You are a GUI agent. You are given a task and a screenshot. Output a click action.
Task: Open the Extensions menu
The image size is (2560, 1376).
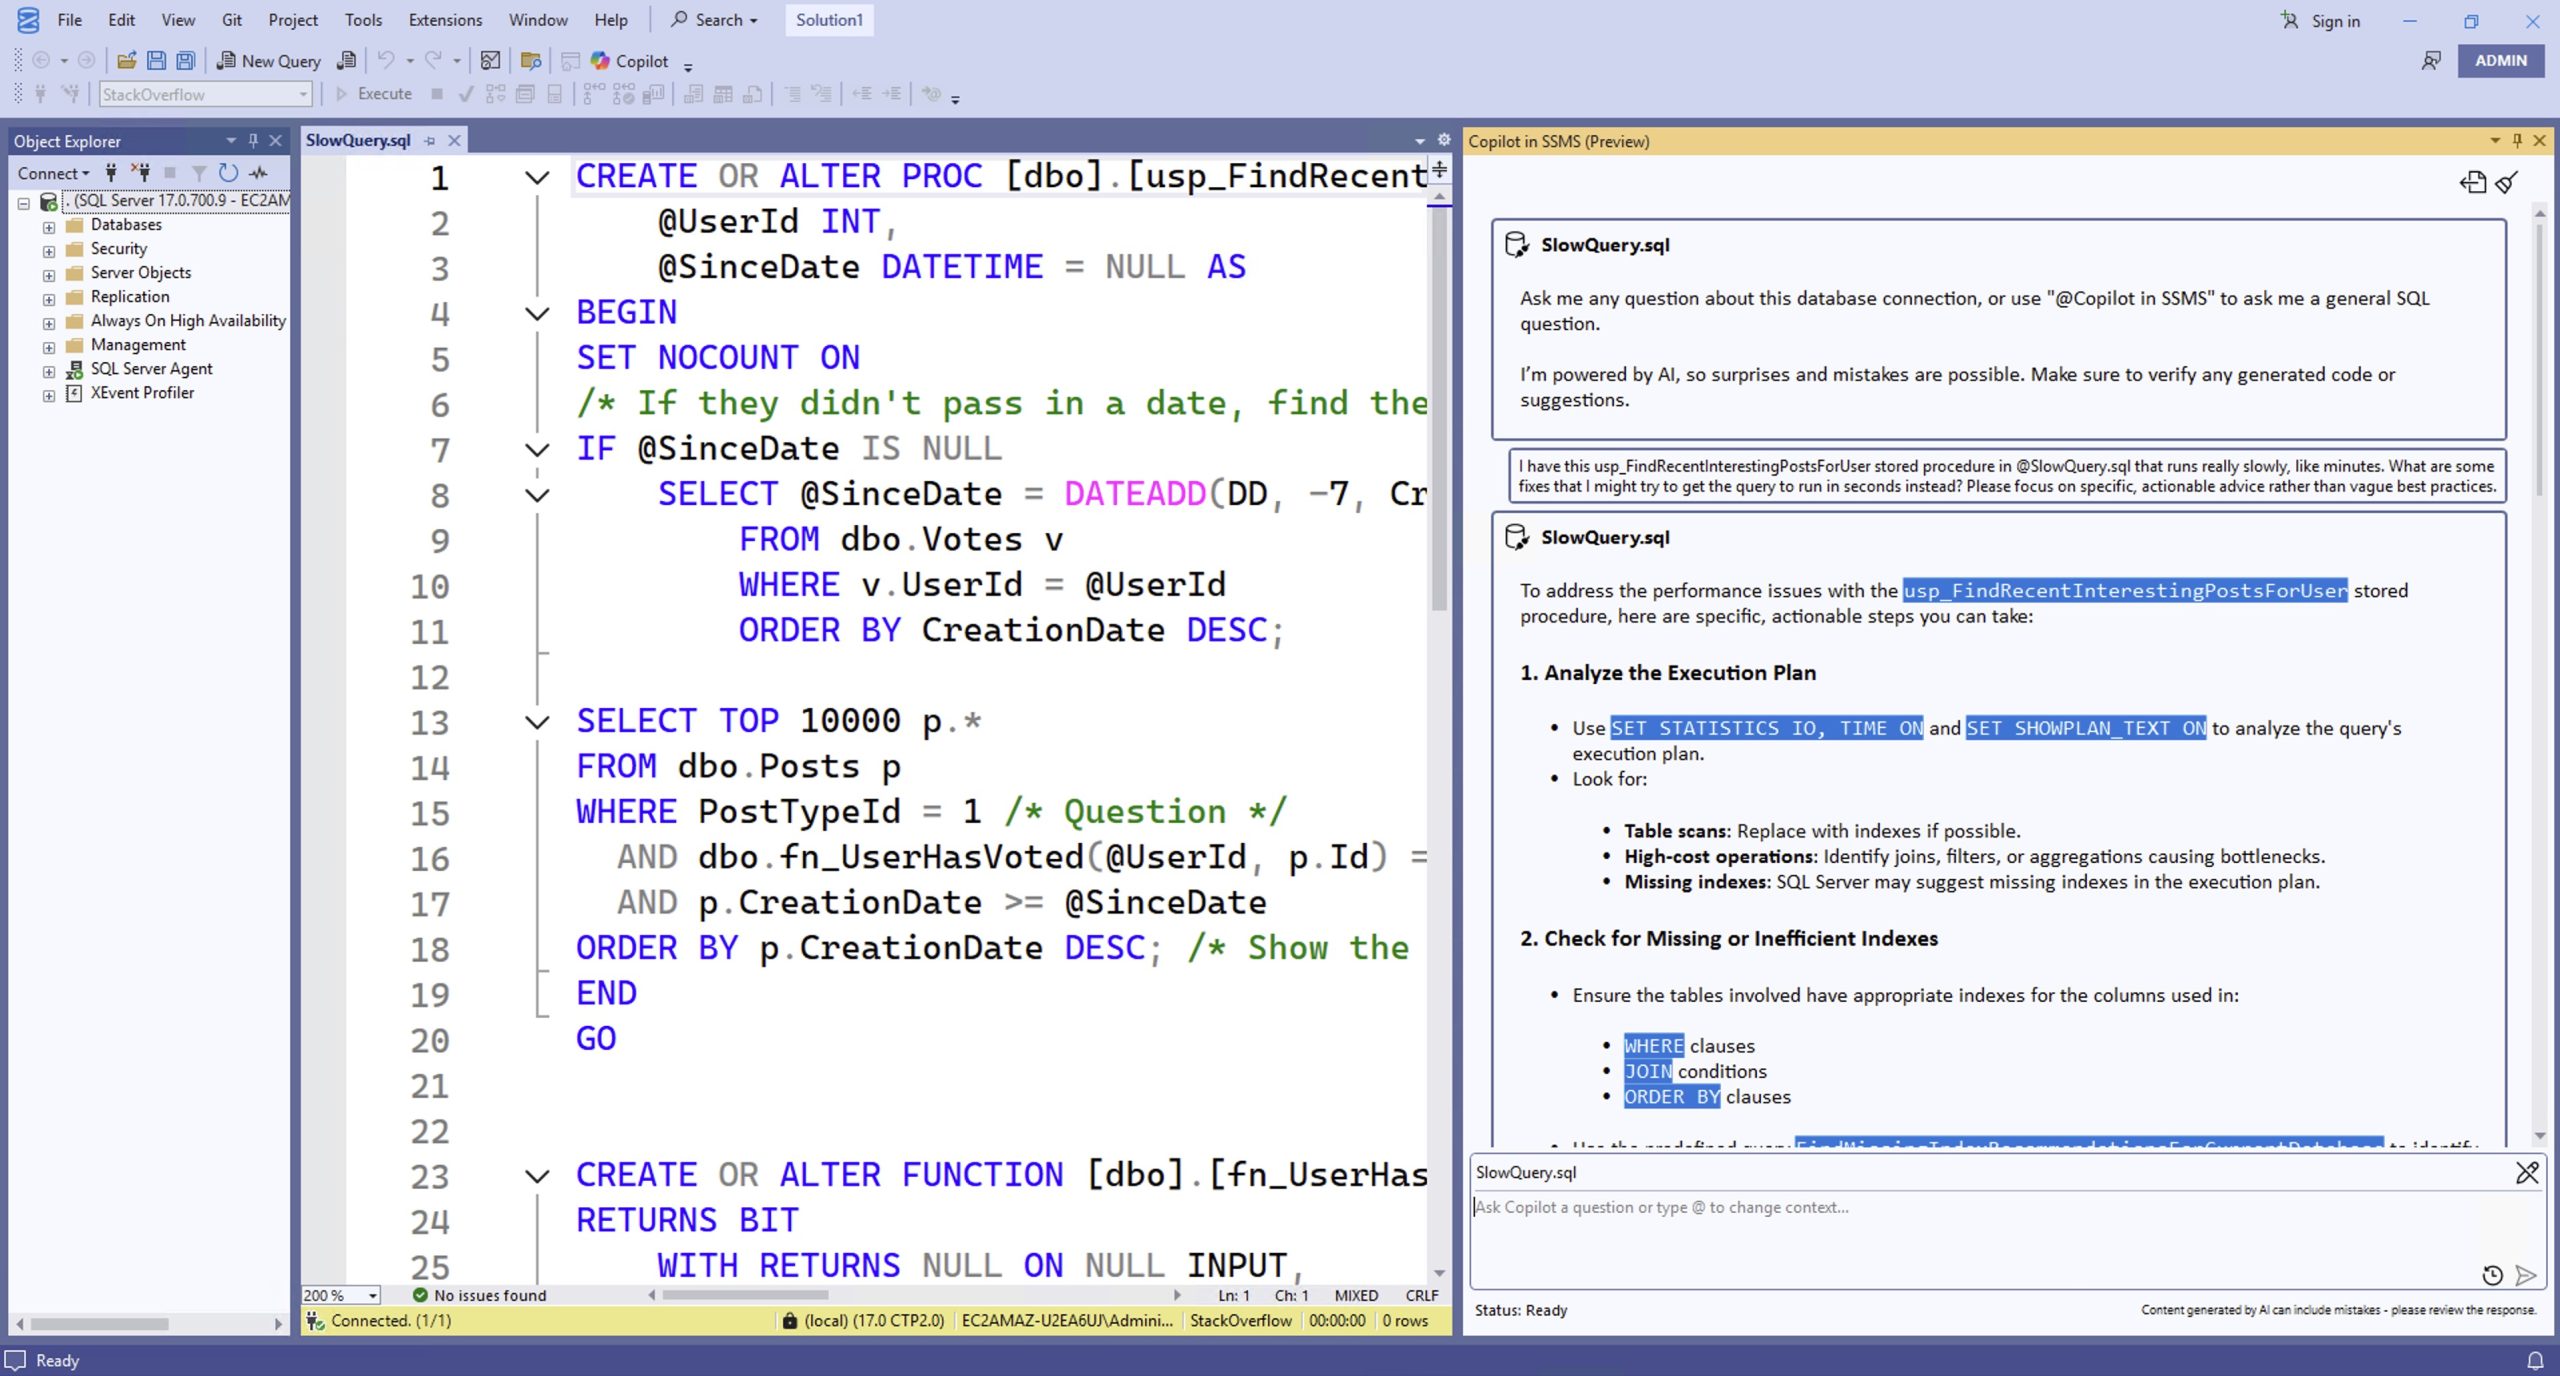[445, 20]
